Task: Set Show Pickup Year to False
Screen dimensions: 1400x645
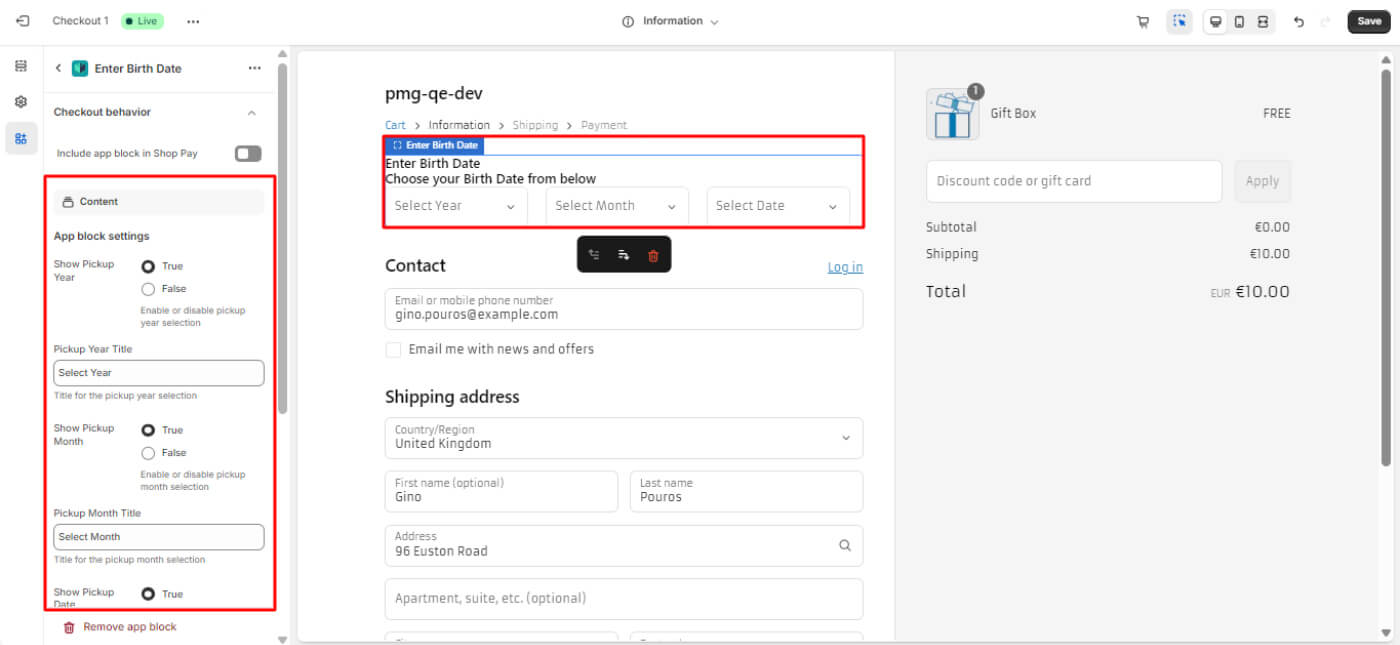Action: [x=148, y=289]
